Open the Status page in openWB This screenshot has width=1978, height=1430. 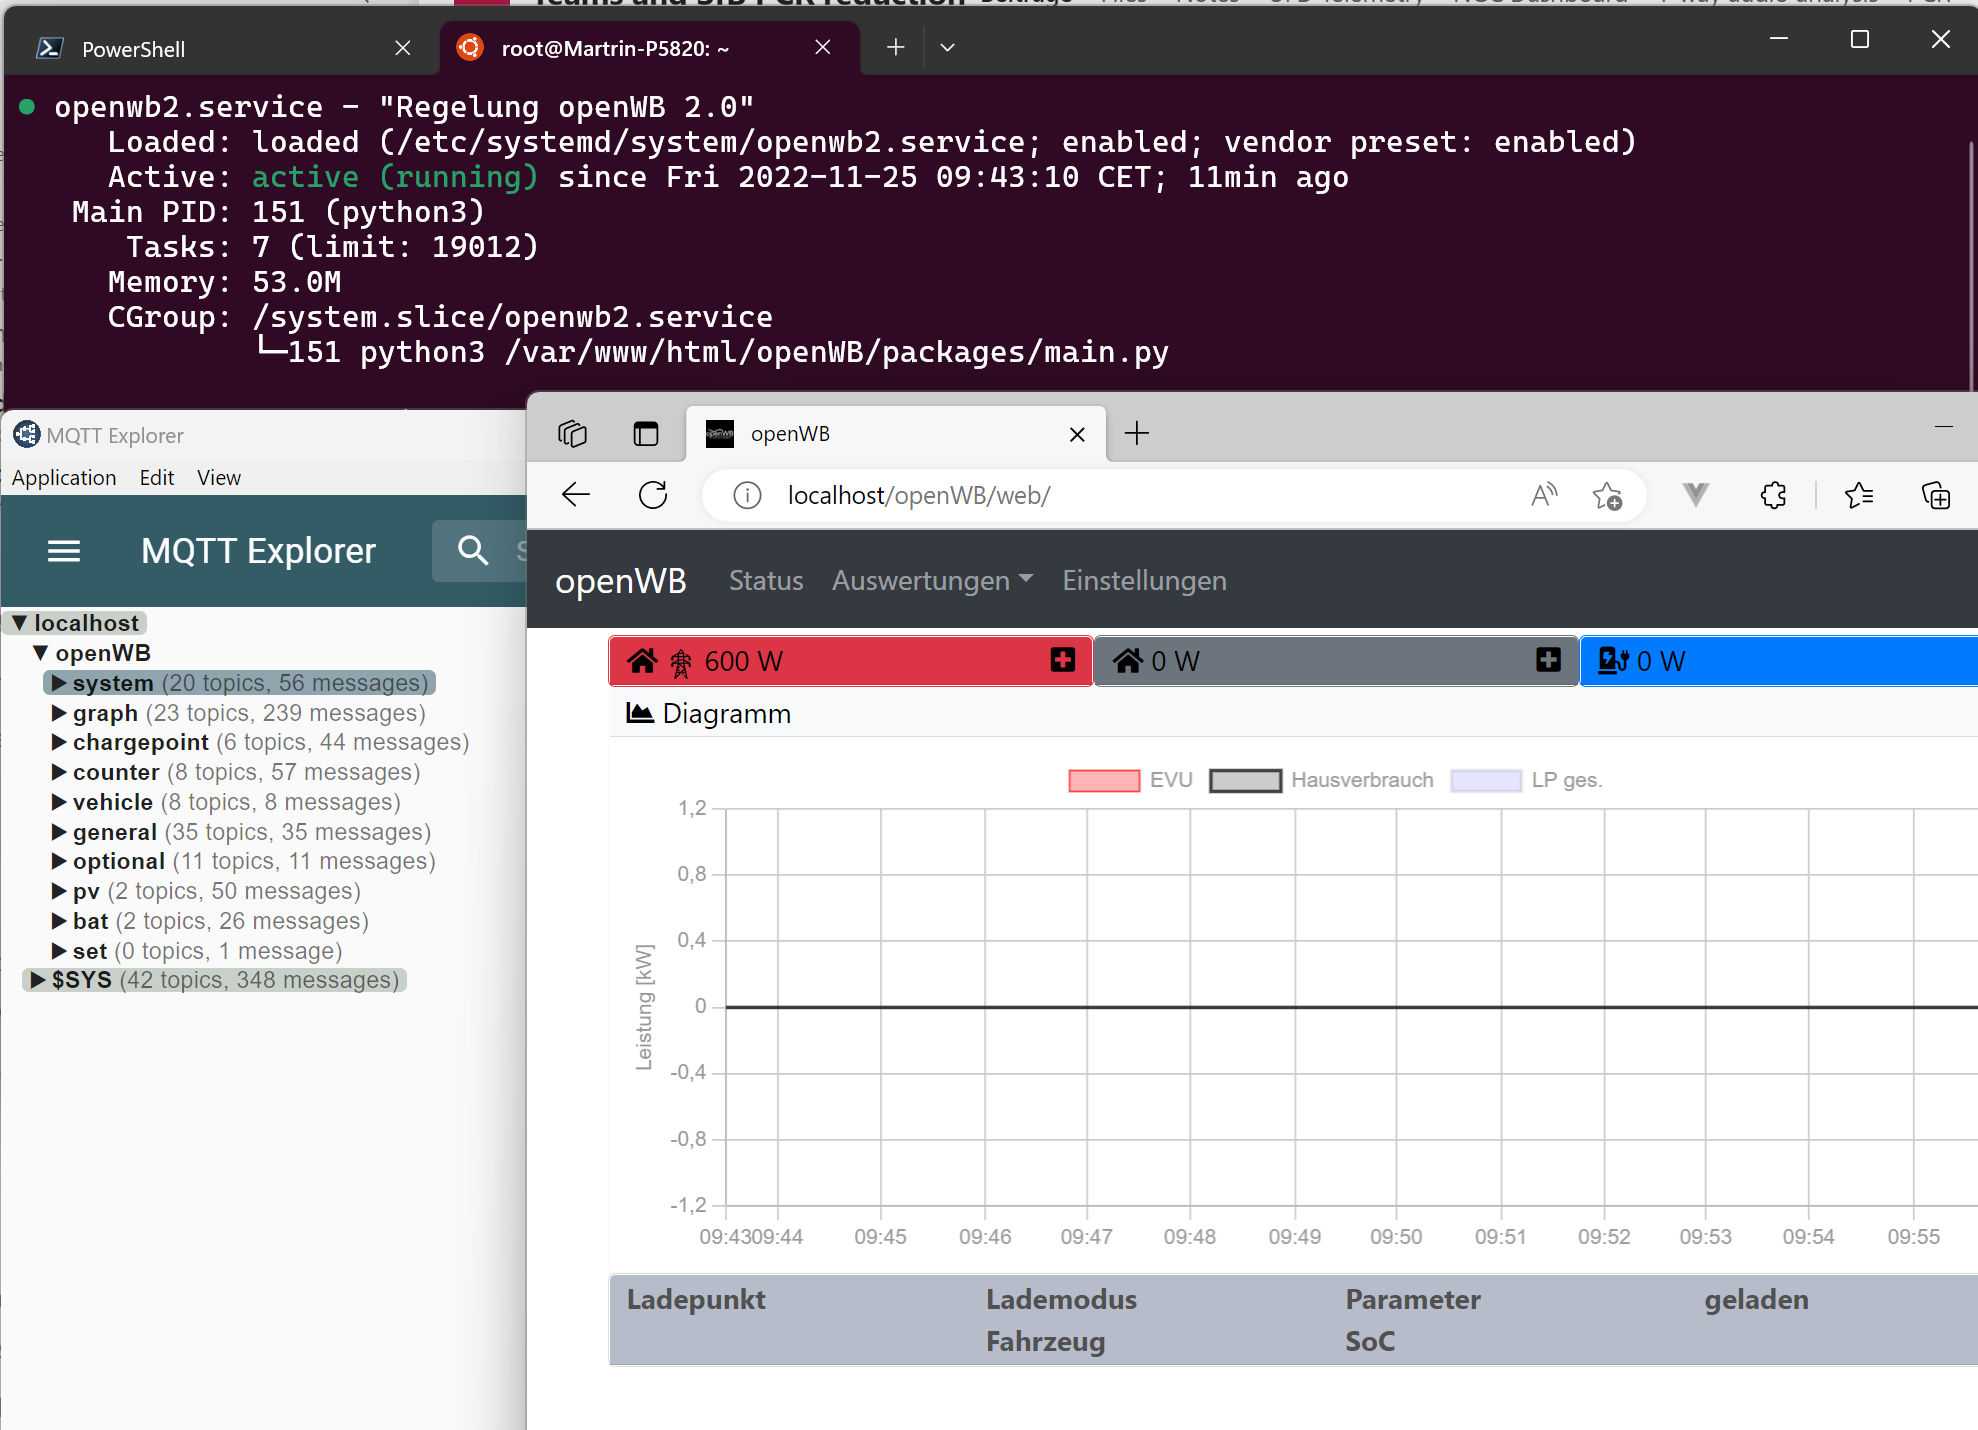[766, 581]
